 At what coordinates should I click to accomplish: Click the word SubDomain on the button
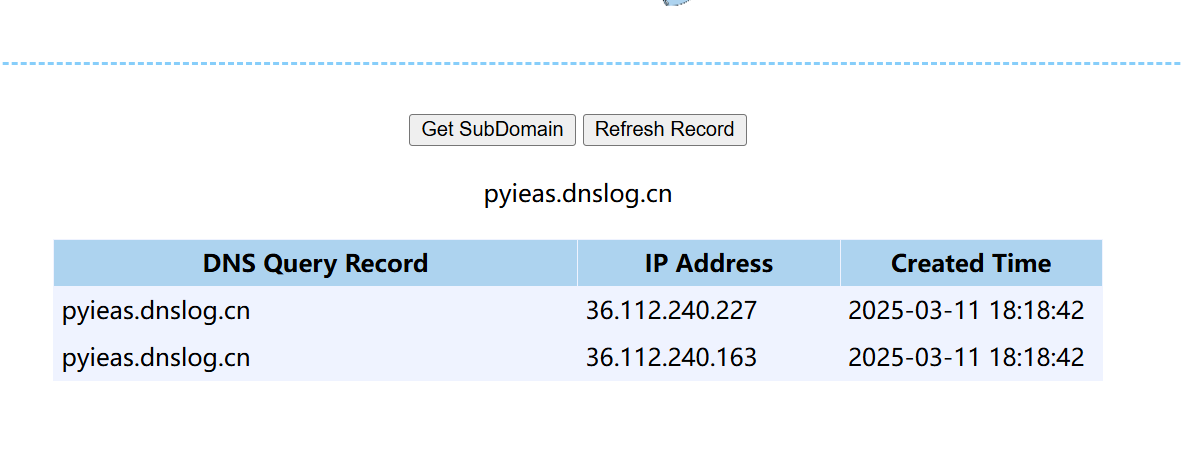click(x=511, y=130)
